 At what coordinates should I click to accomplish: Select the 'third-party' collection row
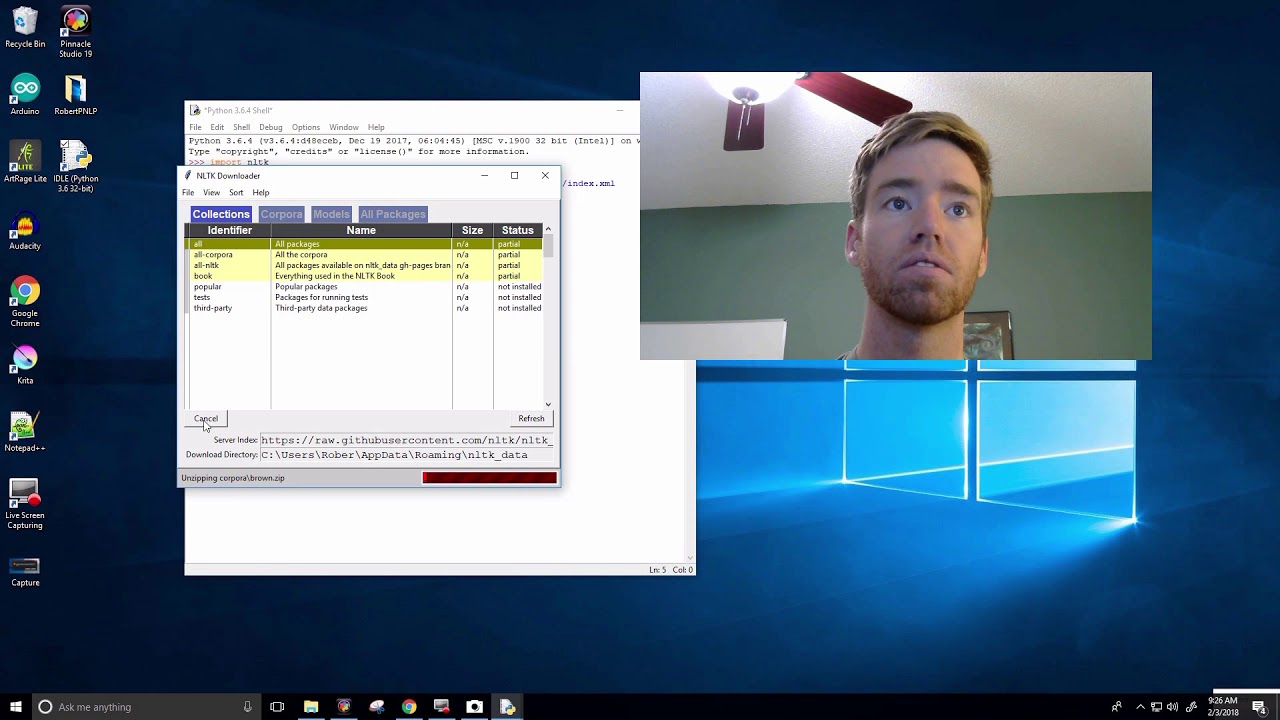pyautogui.click(x=364, y=308)
